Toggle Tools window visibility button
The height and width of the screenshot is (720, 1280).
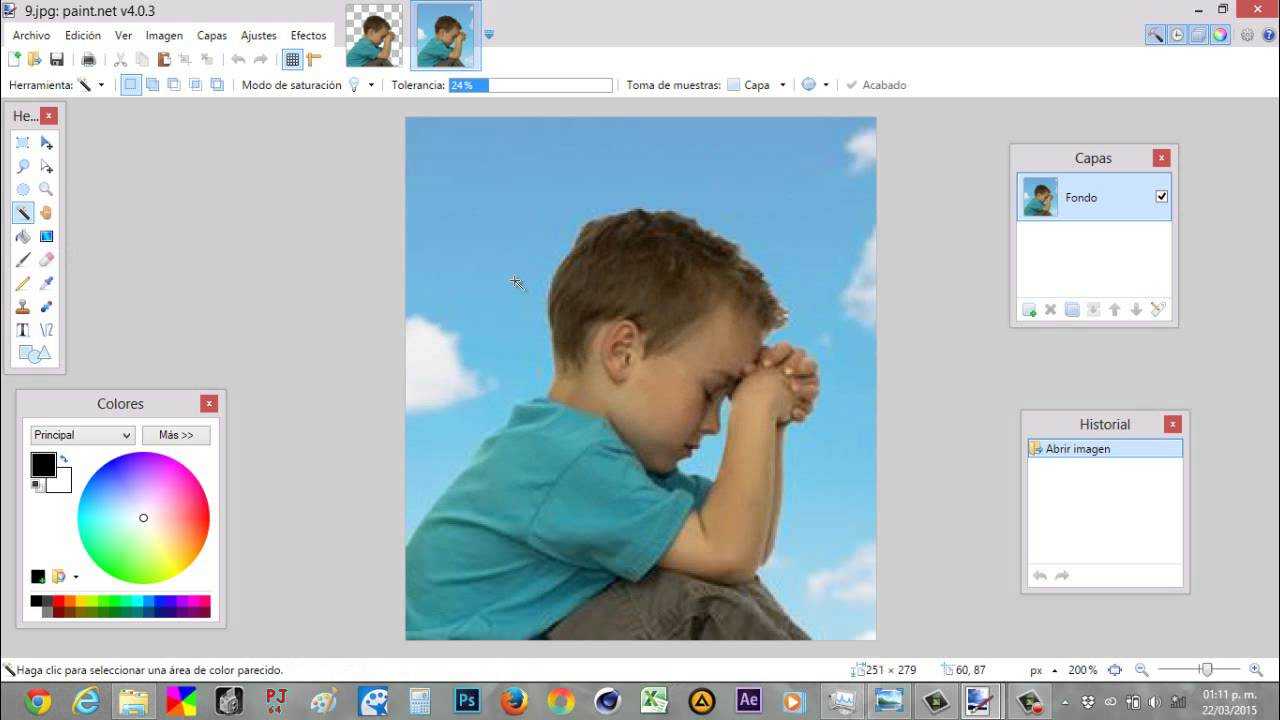tap(1155, 35)
